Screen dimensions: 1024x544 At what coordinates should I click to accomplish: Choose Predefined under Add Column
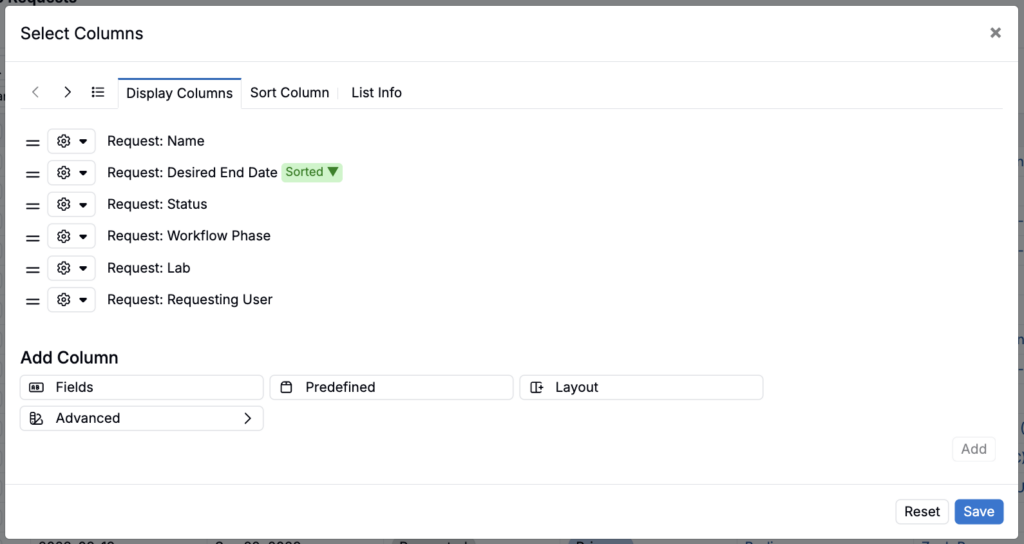[391, 387]
